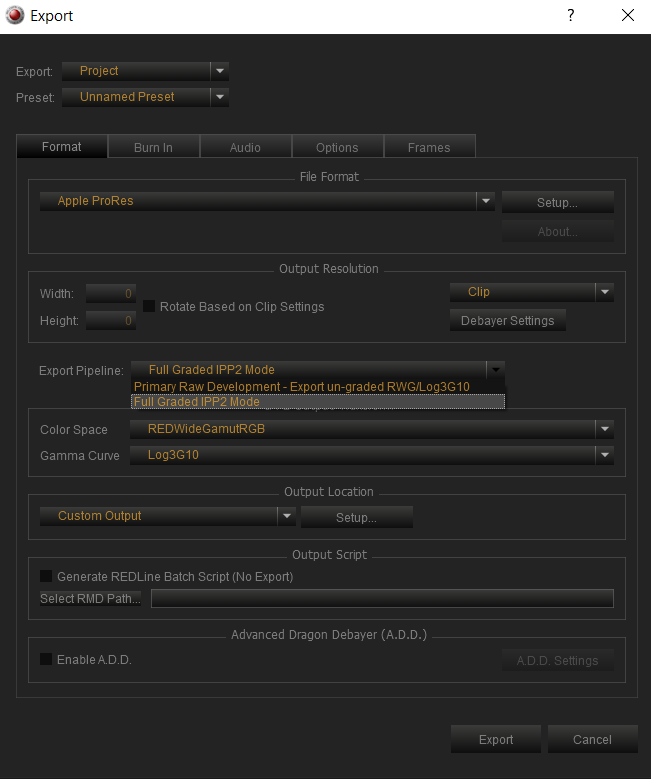Switch to the Format tab
The image size is (651, 779).
tap(62, 147)
